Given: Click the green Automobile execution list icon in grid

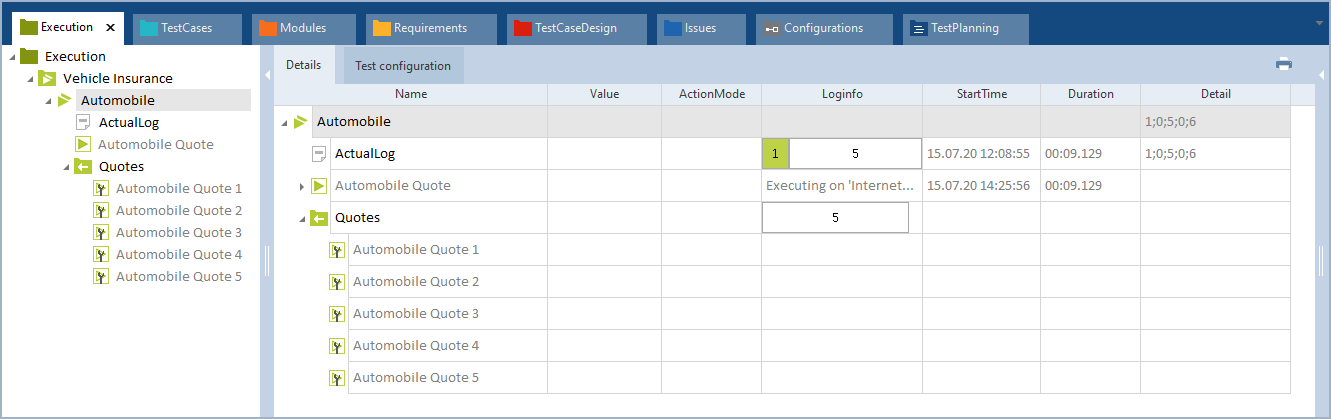Looking at the screenshot, I should pyautogui.click(x=301, y=122).
